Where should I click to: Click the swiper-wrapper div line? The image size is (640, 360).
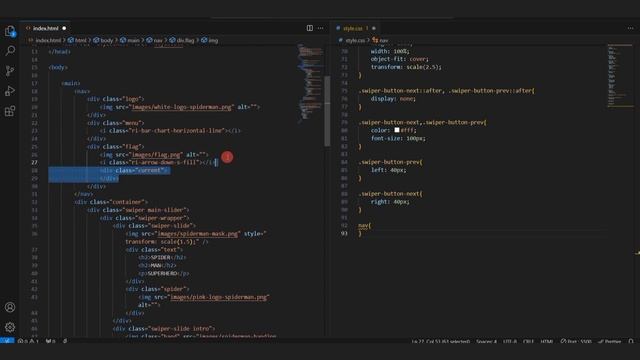click(144, 218)
